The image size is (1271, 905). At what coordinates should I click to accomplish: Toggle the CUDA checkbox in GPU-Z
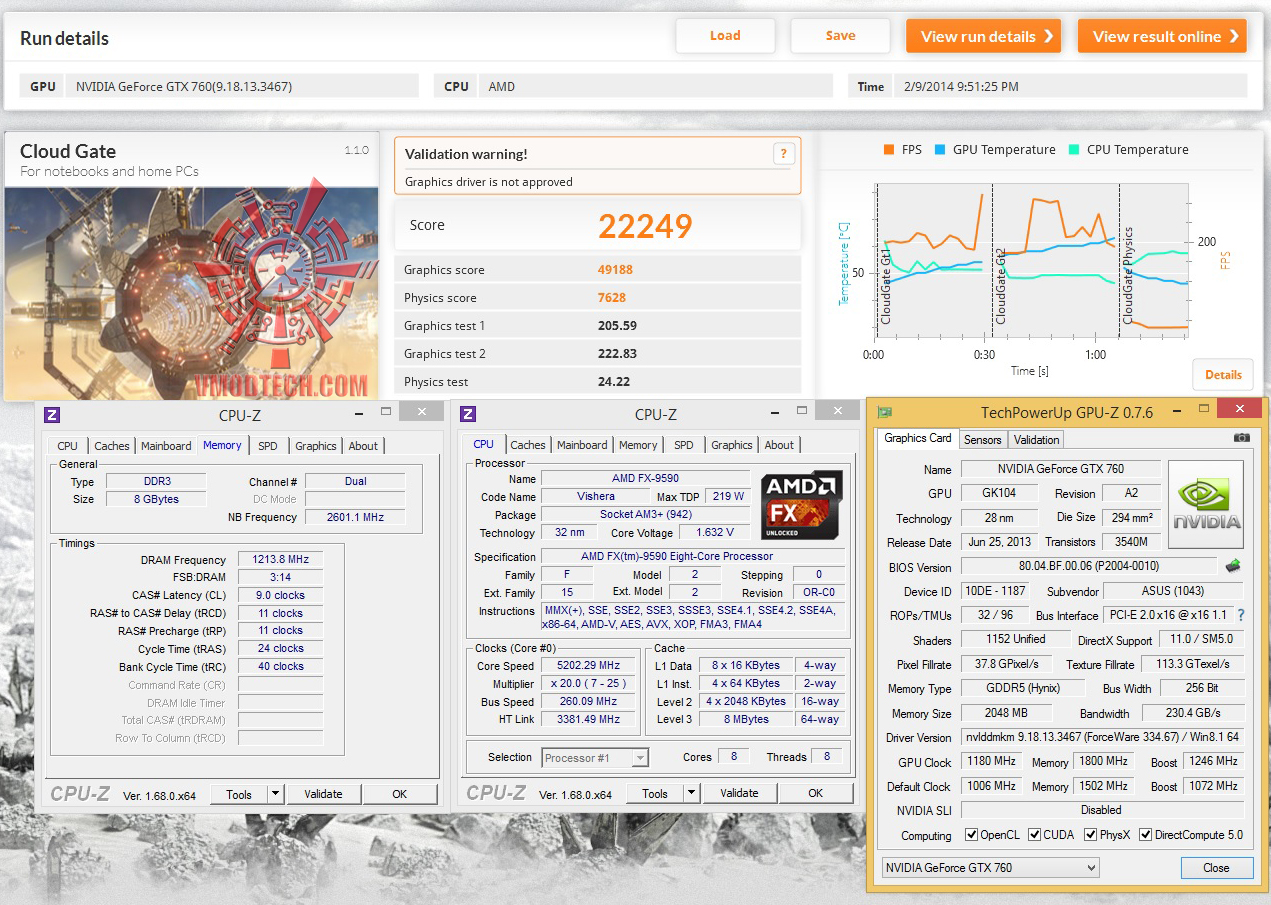tap(1034, 835)
